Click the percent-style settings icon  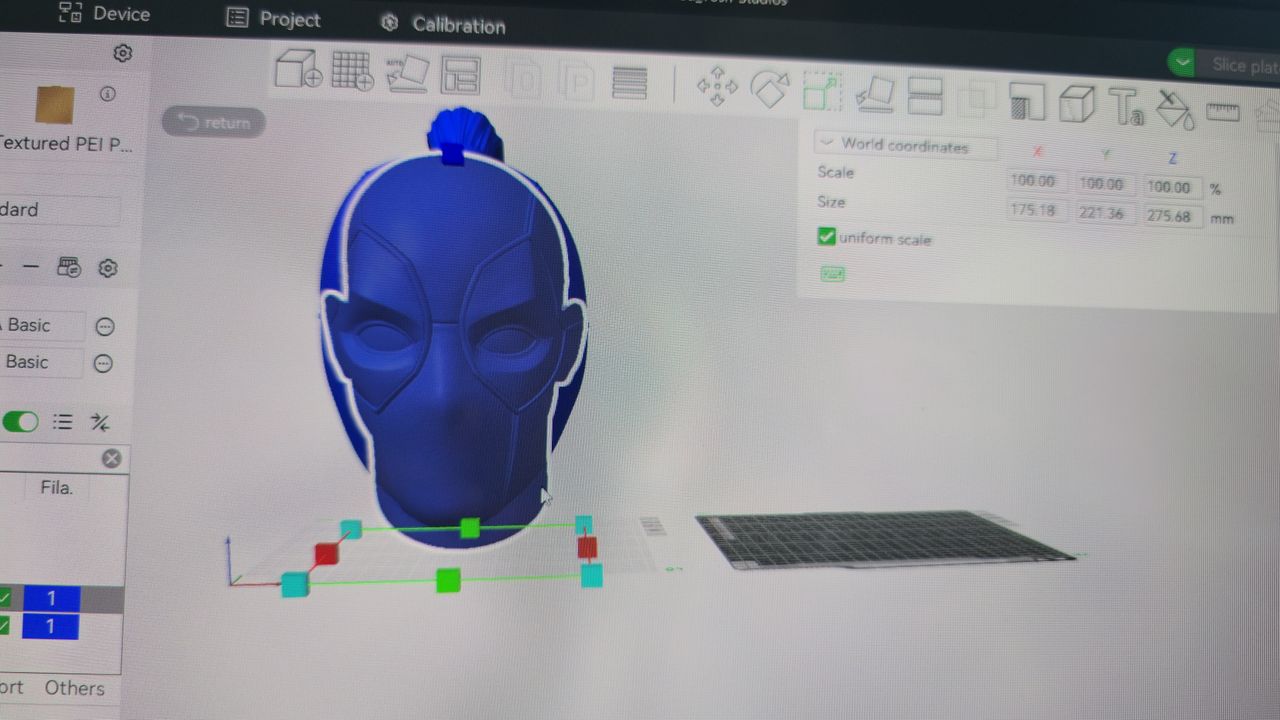coord(100,422)
